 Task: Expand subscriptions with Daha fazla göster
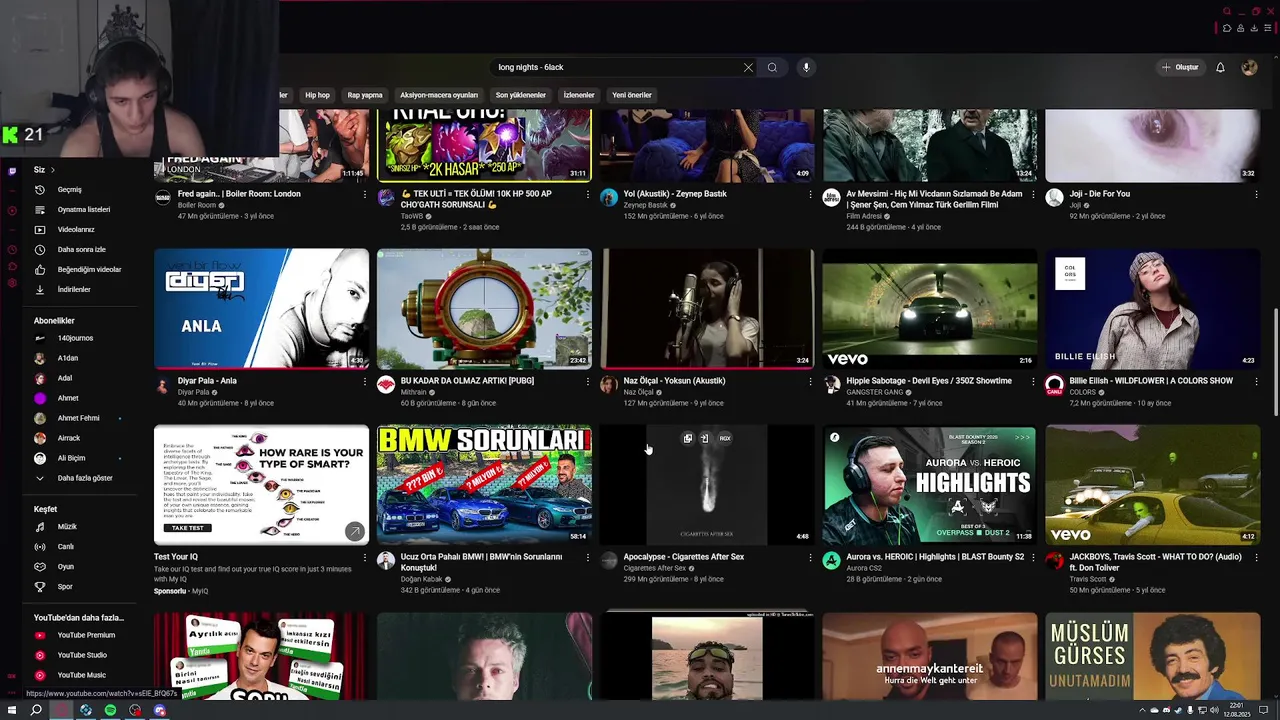click(x=85, y=478)
